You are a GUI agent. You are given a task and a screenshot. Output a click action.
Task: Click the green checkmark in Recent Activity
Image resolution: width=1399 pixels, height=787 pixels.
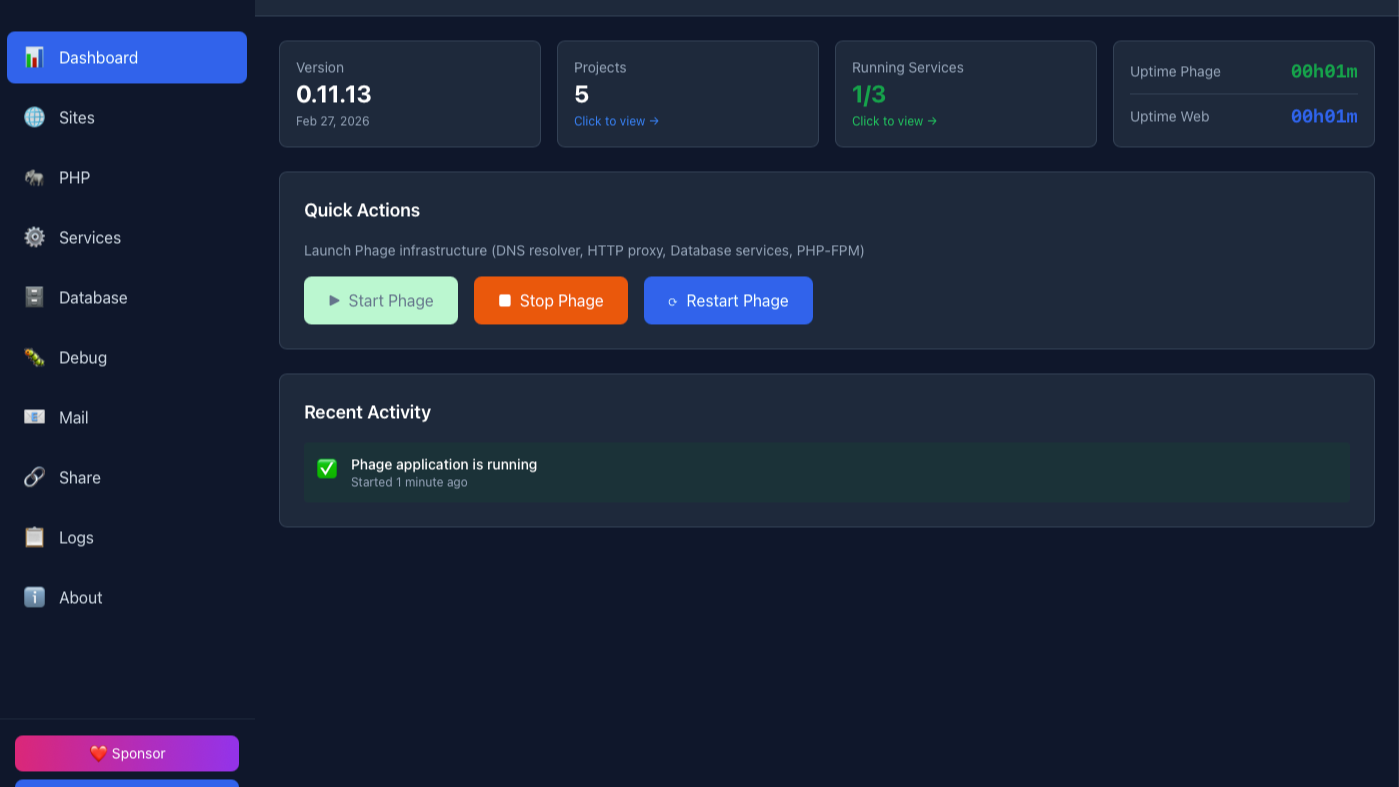327,468
